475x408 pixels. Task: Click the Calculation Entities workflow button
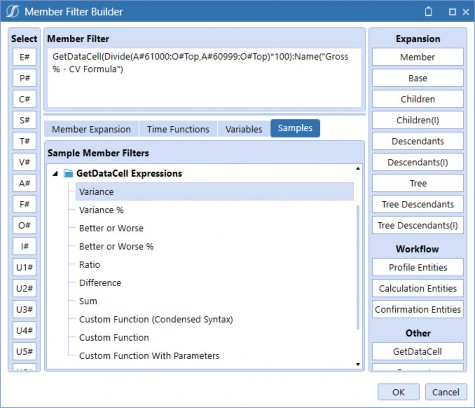pos(418,288)
